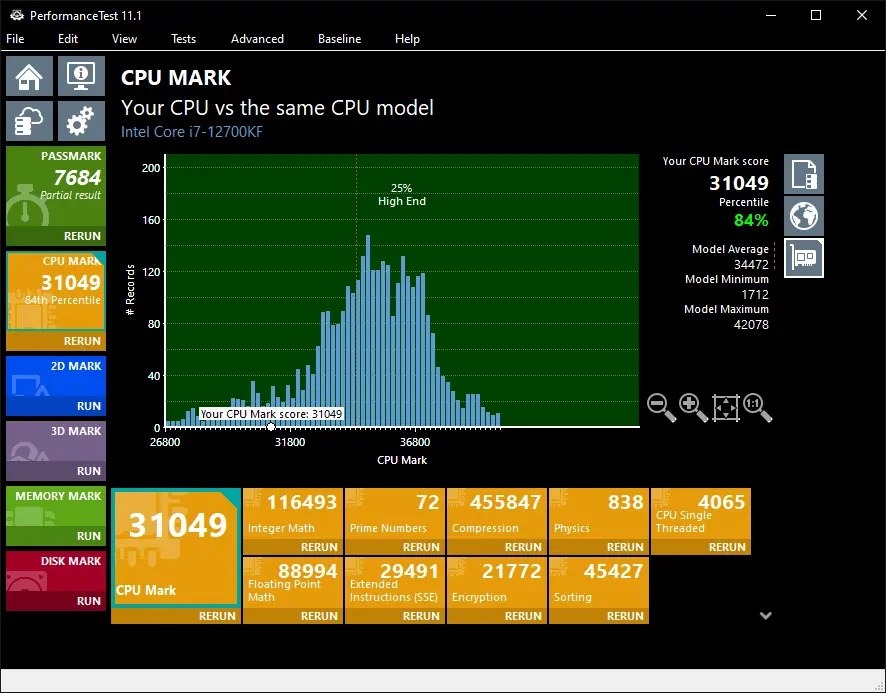The width and height of the screenshot is (886, 693).
Task: Rerun the PassMark overall test
Action: pyautogui.click(x=82, y=236)
